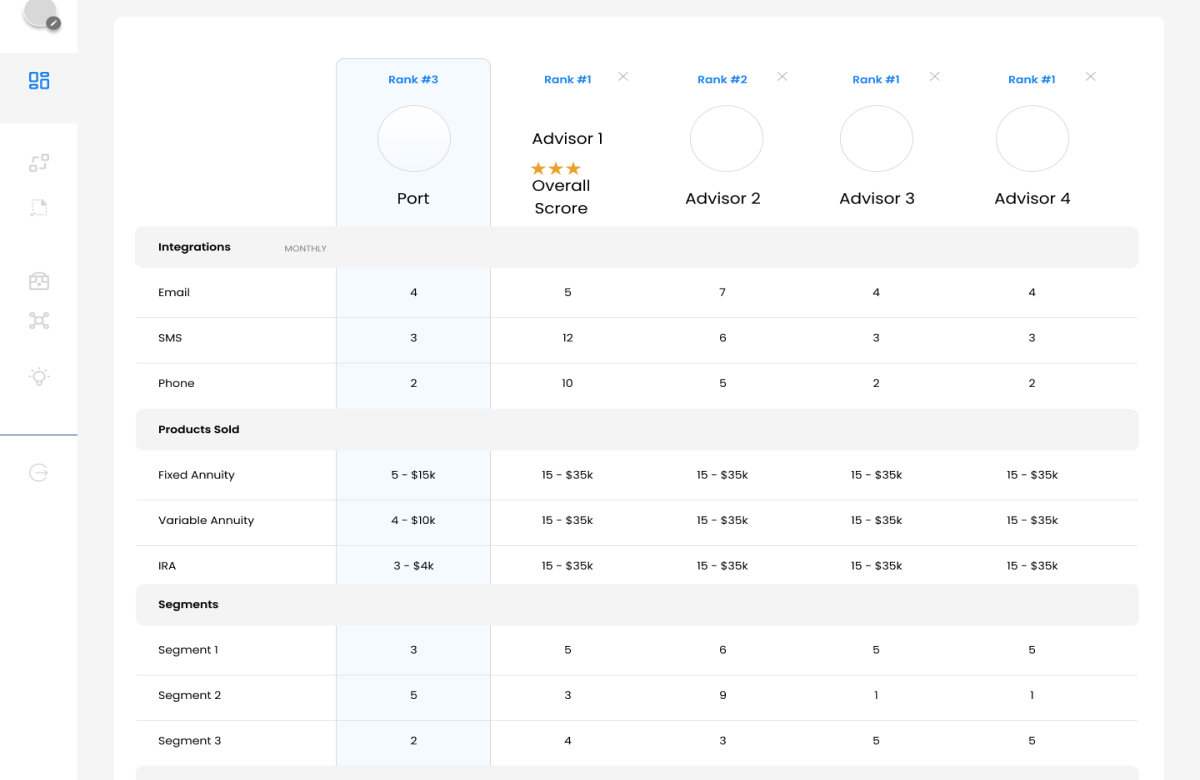Image resolution: width=1200 pixels, height=780 pixels.
Task: Select Advisor 2 profile picture
Action: coord(726,139)
